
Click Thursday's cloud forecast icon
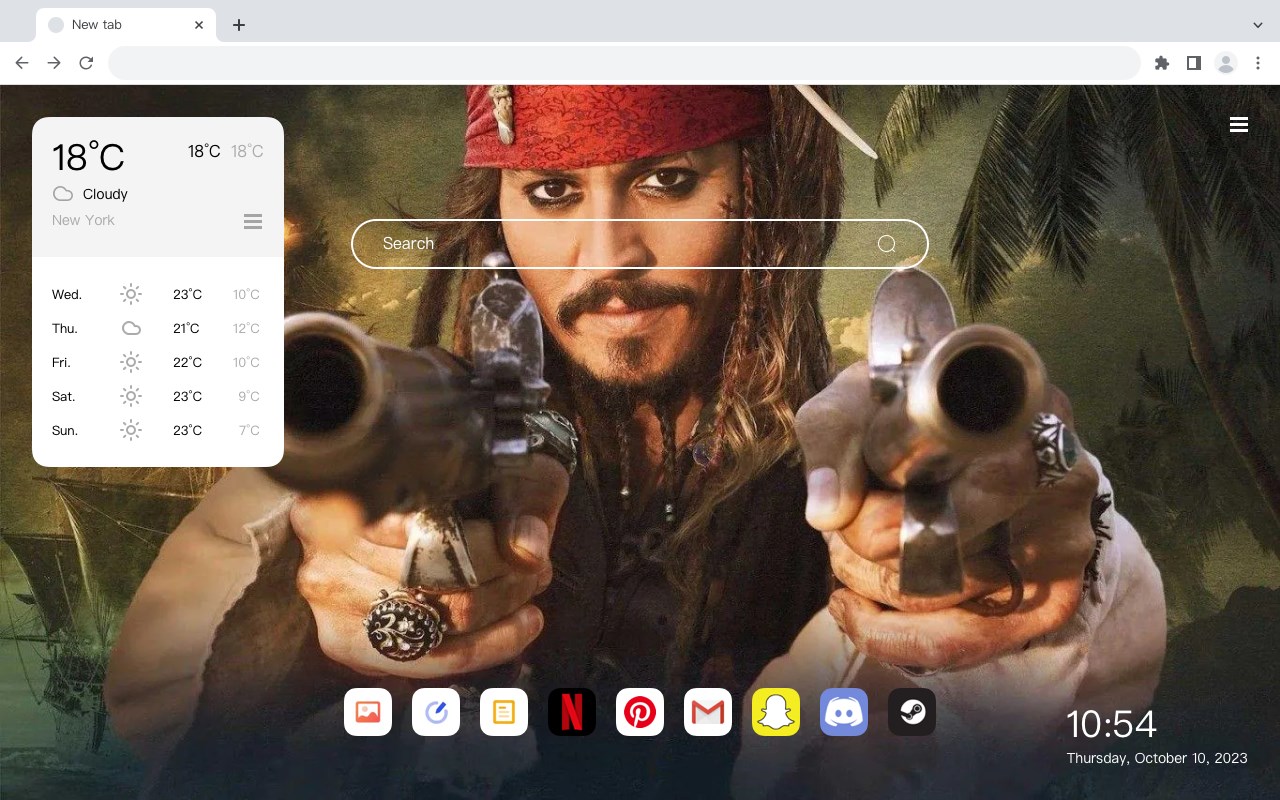pyautogui.click(x=131, y=328)
